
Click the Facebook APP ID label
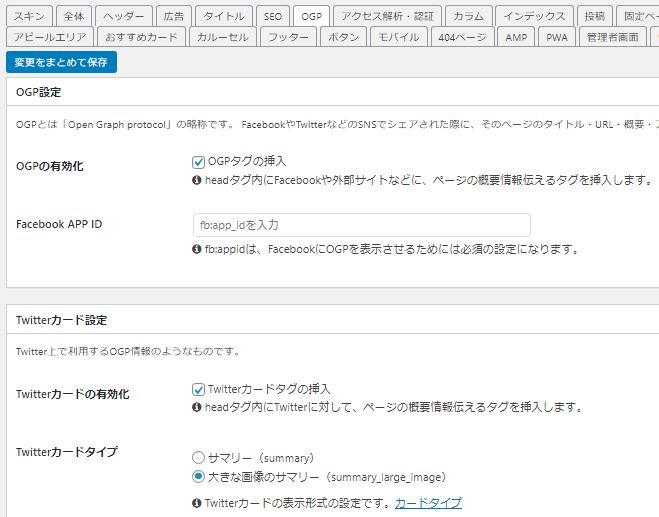coord(59,224)
